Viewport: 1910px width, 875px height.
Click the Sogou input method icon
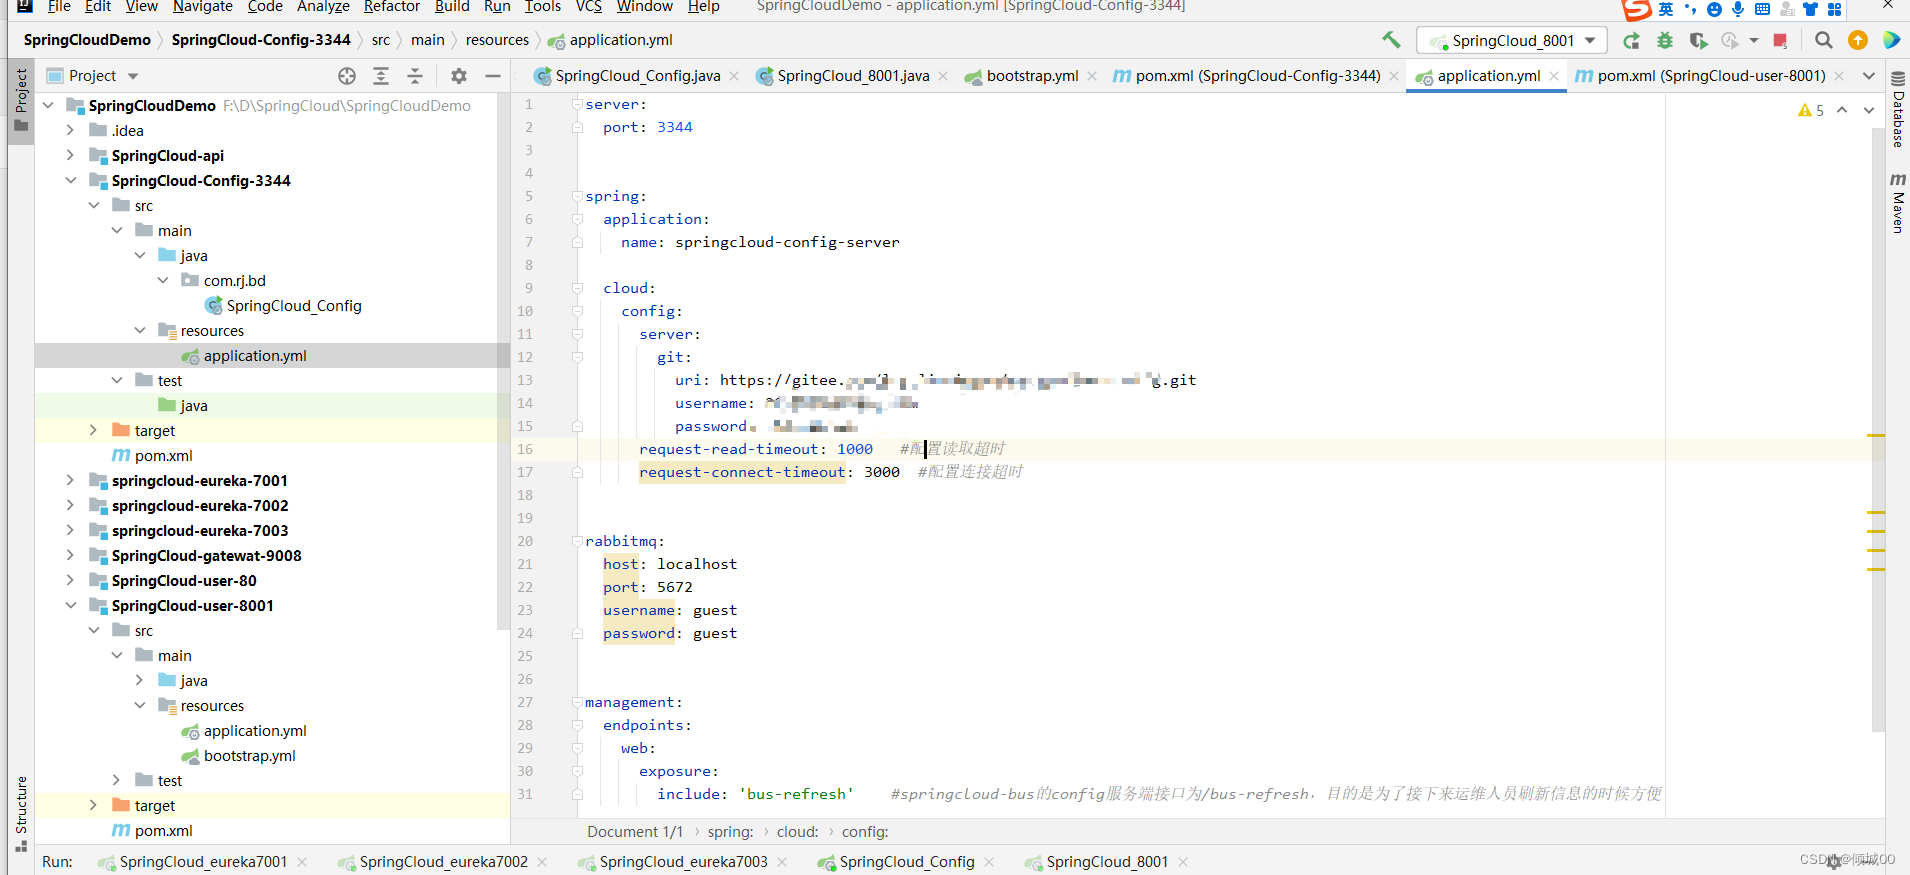click(x=1636, y=9)
